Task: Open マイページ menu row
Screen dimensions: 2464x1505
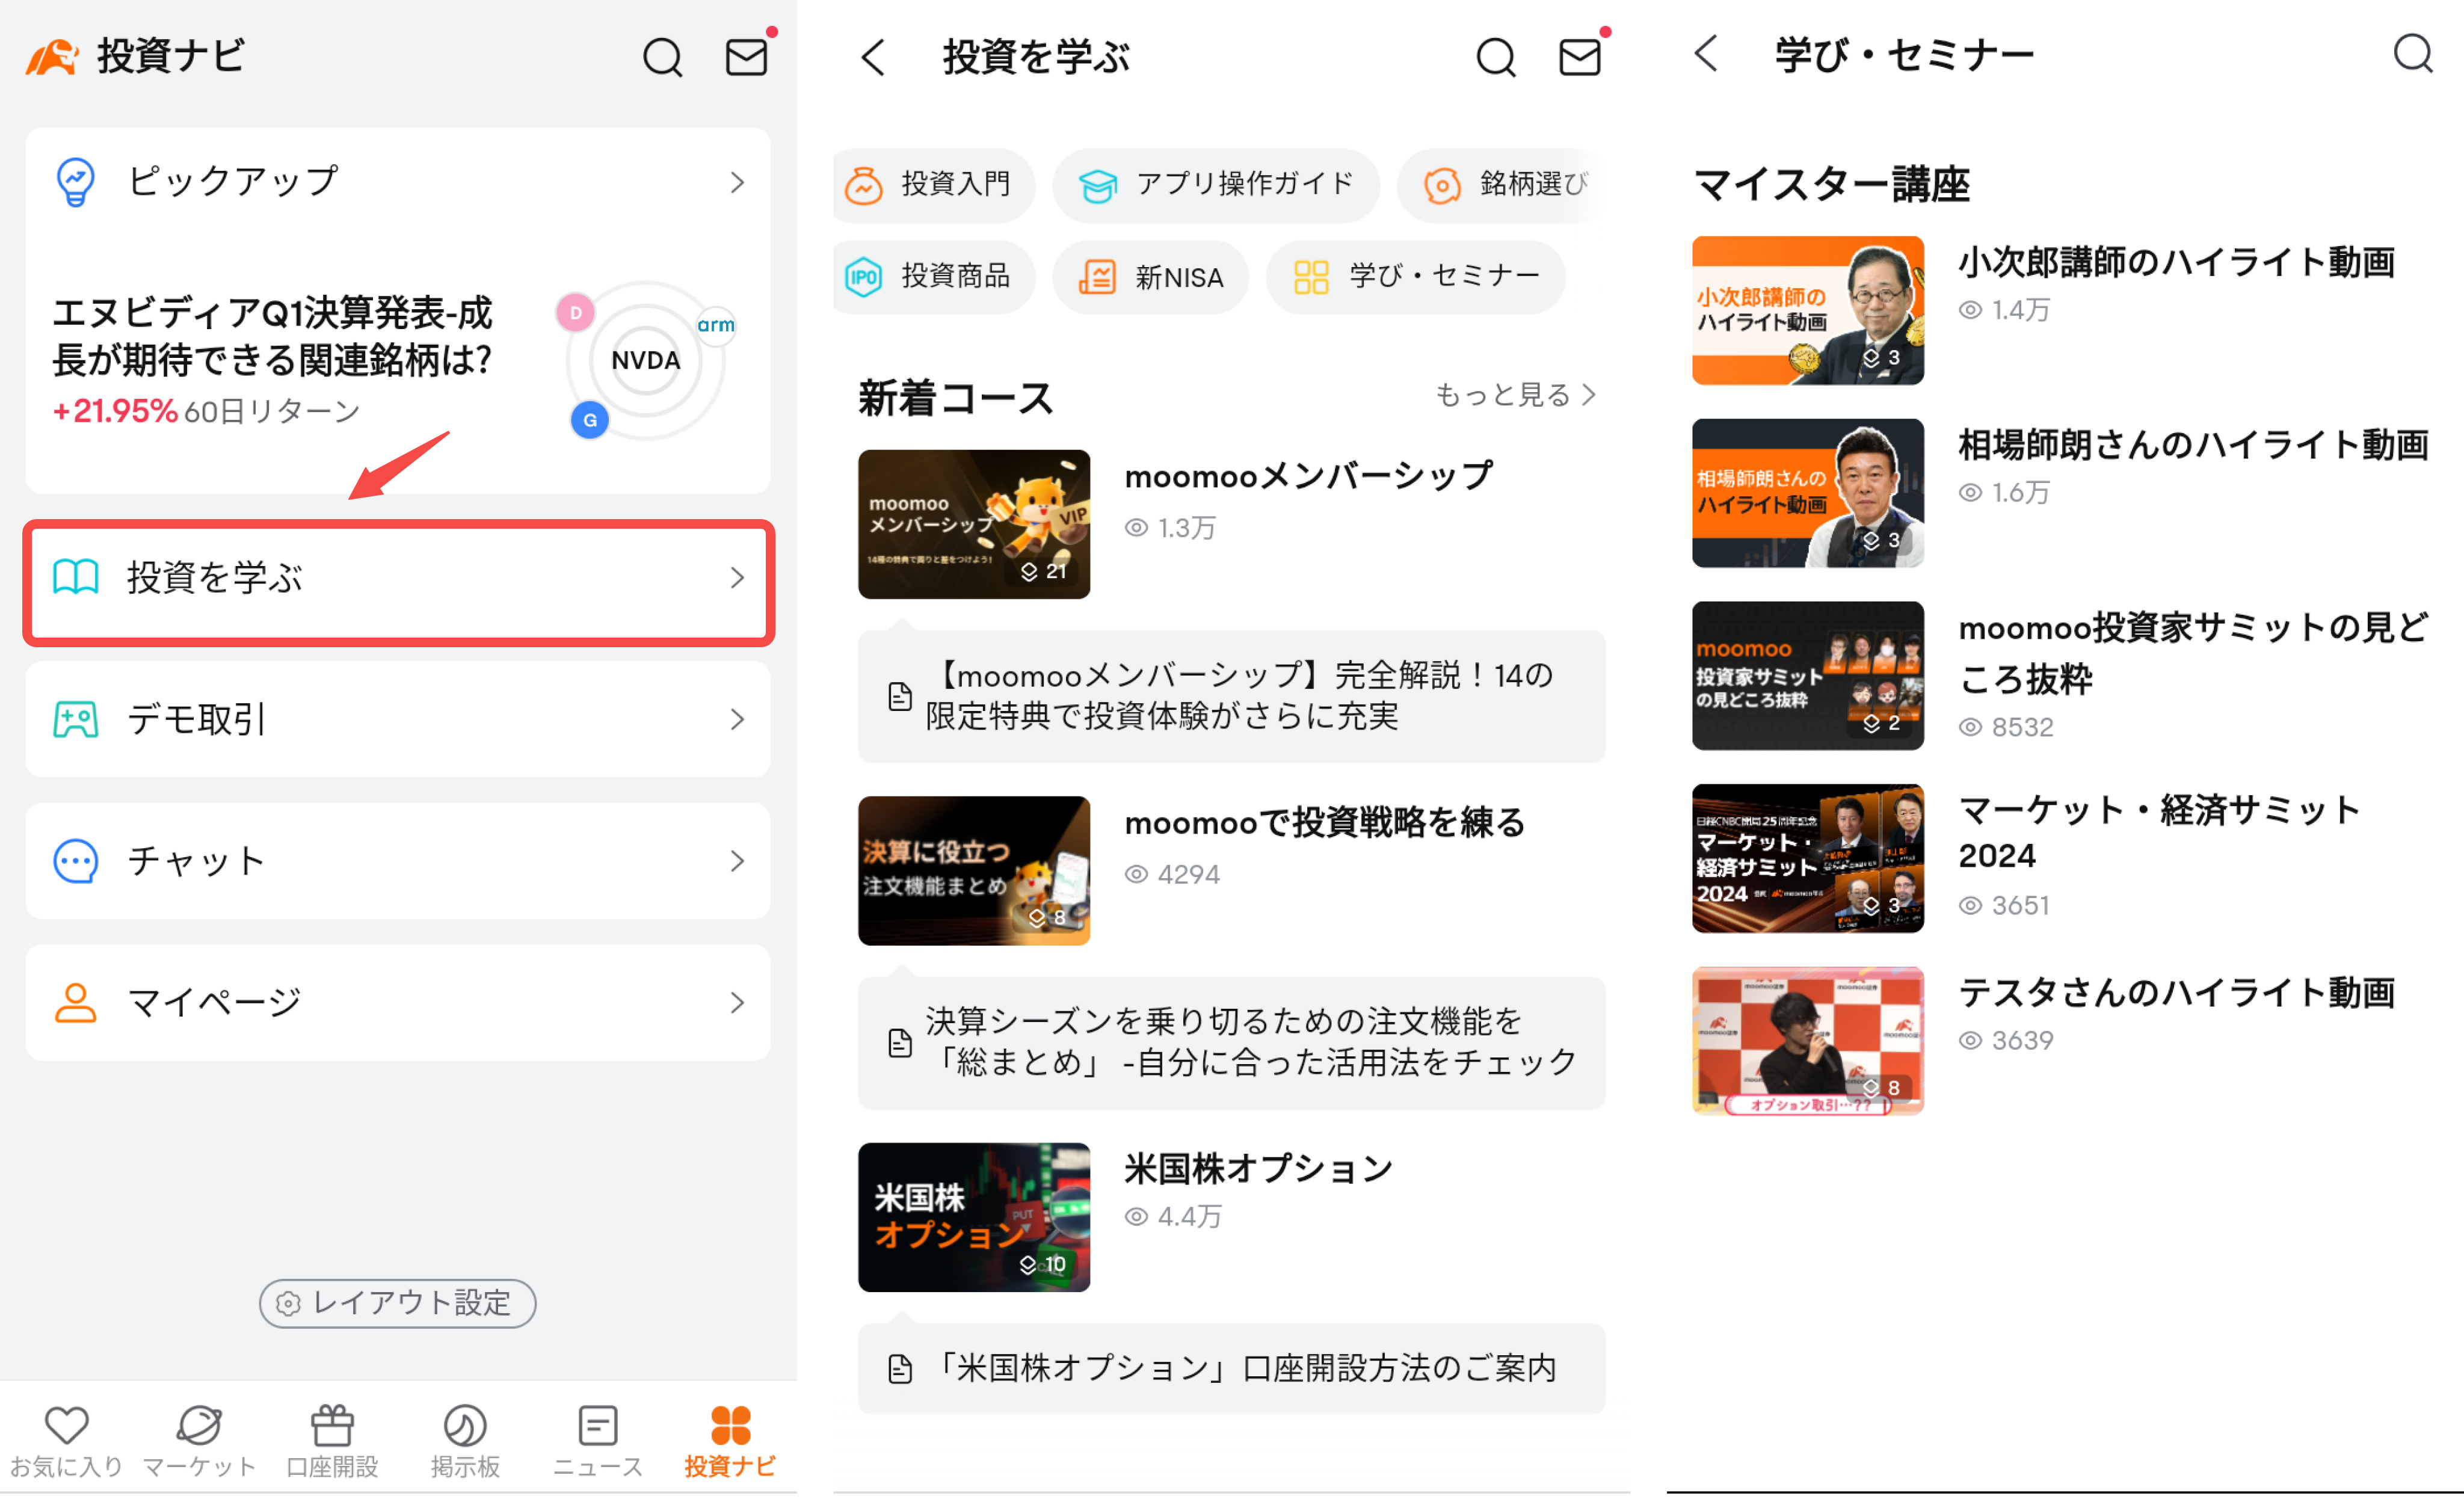Action: pyautogui.click(x=398, y=1003)
